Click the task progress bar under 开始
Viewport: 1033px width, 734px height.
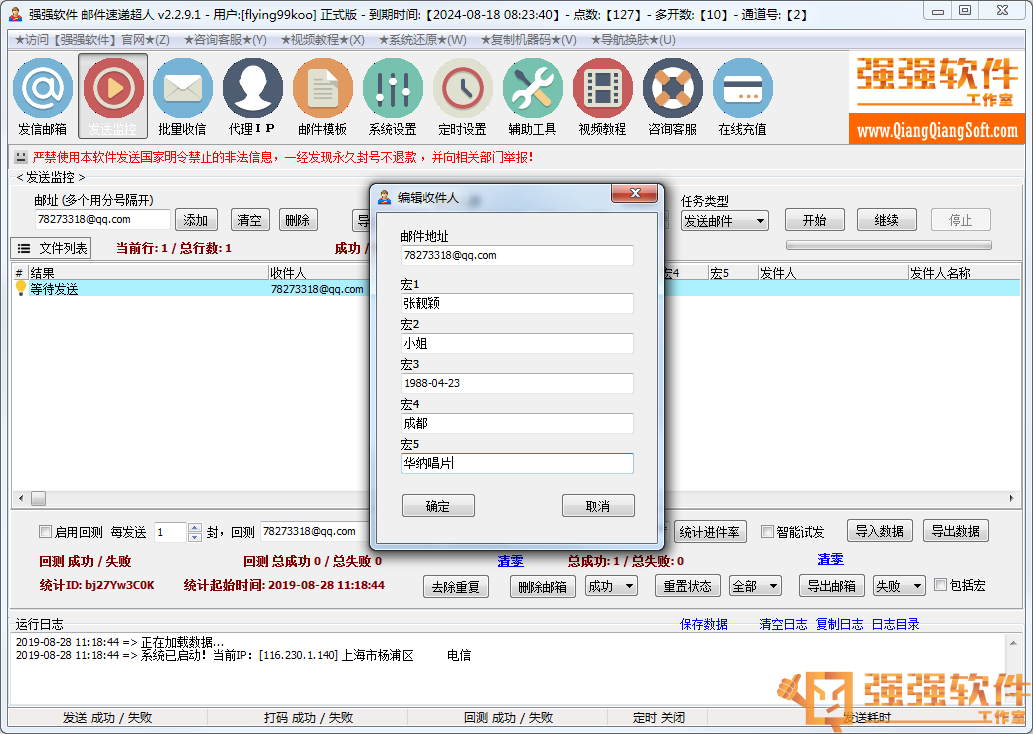pos(889,245)
